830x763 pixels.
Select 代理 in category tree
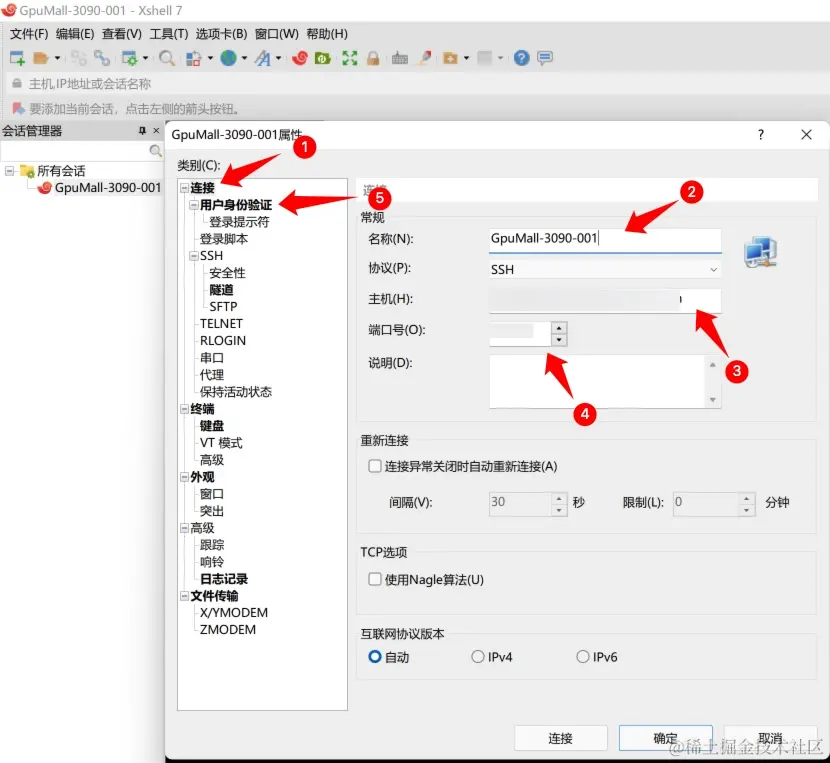click(x=212, y=375)
